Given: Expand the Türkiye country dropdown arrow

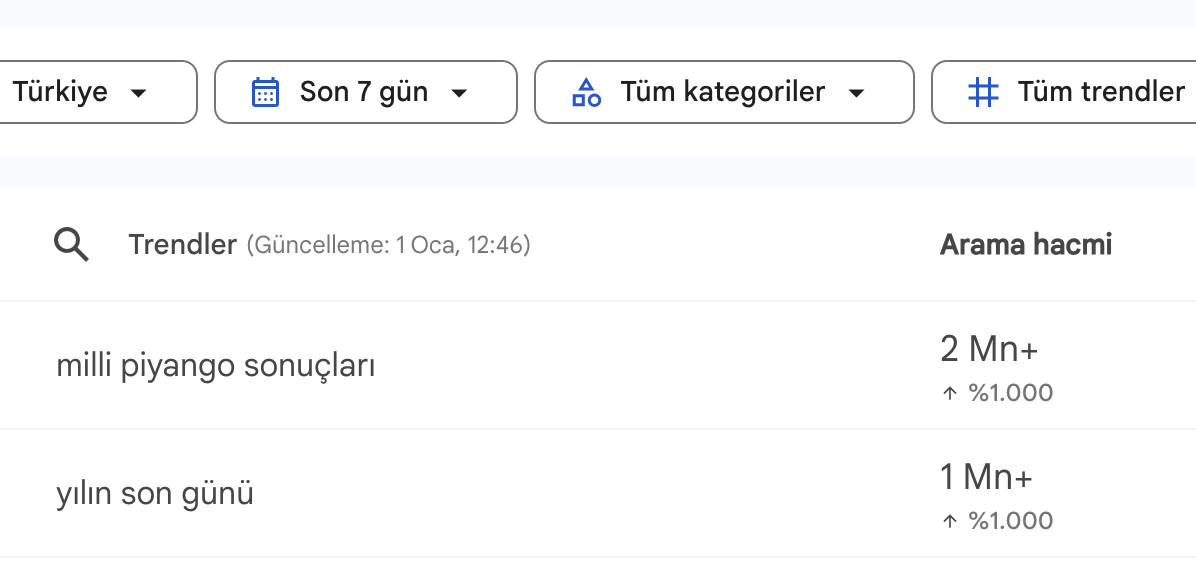Looking at the screenshot, I should [x=139, y=93].
